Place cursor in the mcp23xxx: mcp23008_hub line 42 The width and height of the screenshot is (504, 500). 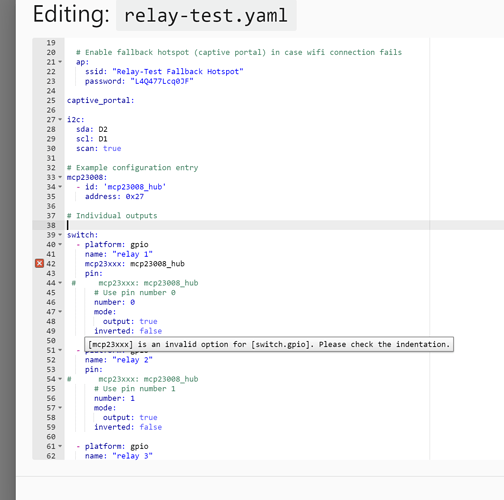[135, 264]
